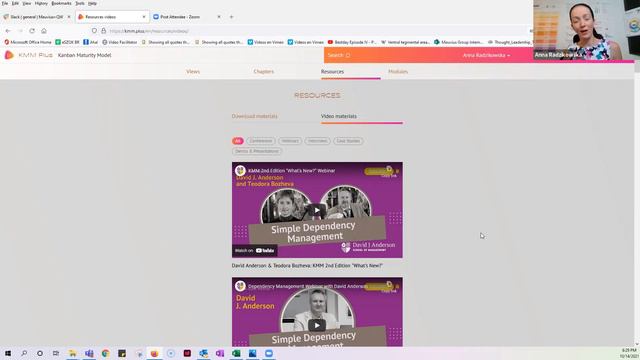Switch to the Modules section
Screen dimensions: 640x360
pos(398,71)
